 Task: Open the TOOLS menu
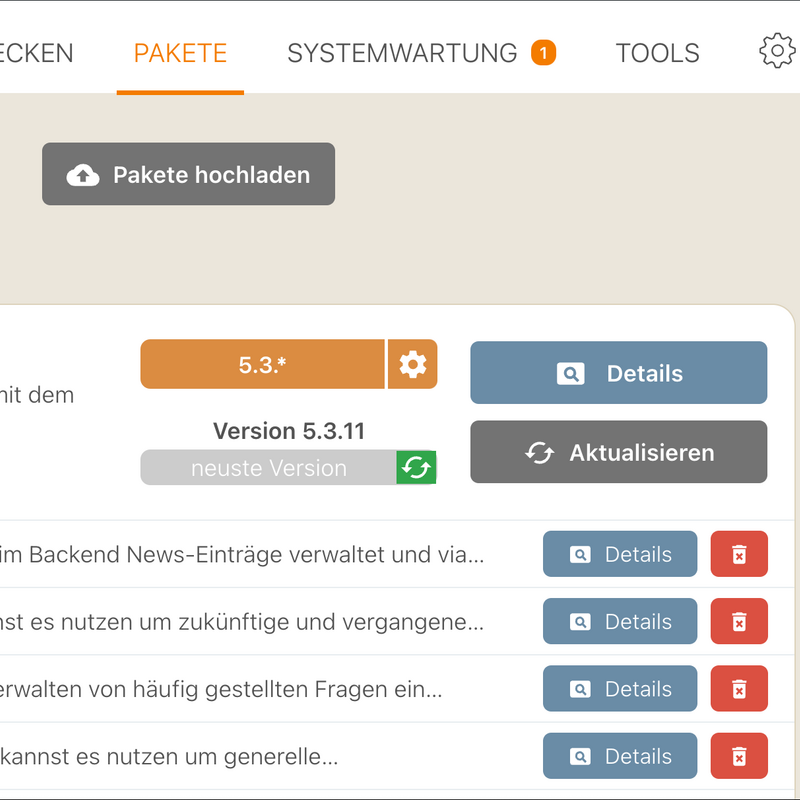click(657, 53)
